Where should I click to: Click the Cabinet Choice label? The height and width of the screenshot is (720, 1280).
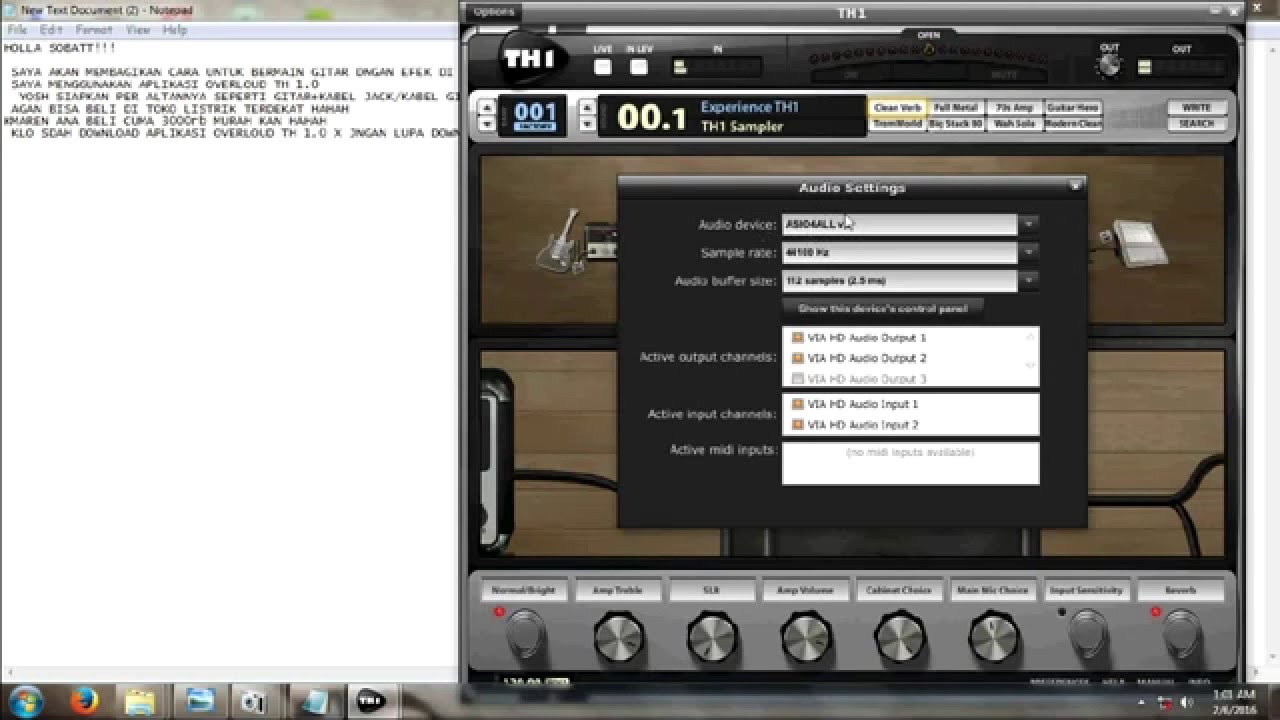(898, 590)
